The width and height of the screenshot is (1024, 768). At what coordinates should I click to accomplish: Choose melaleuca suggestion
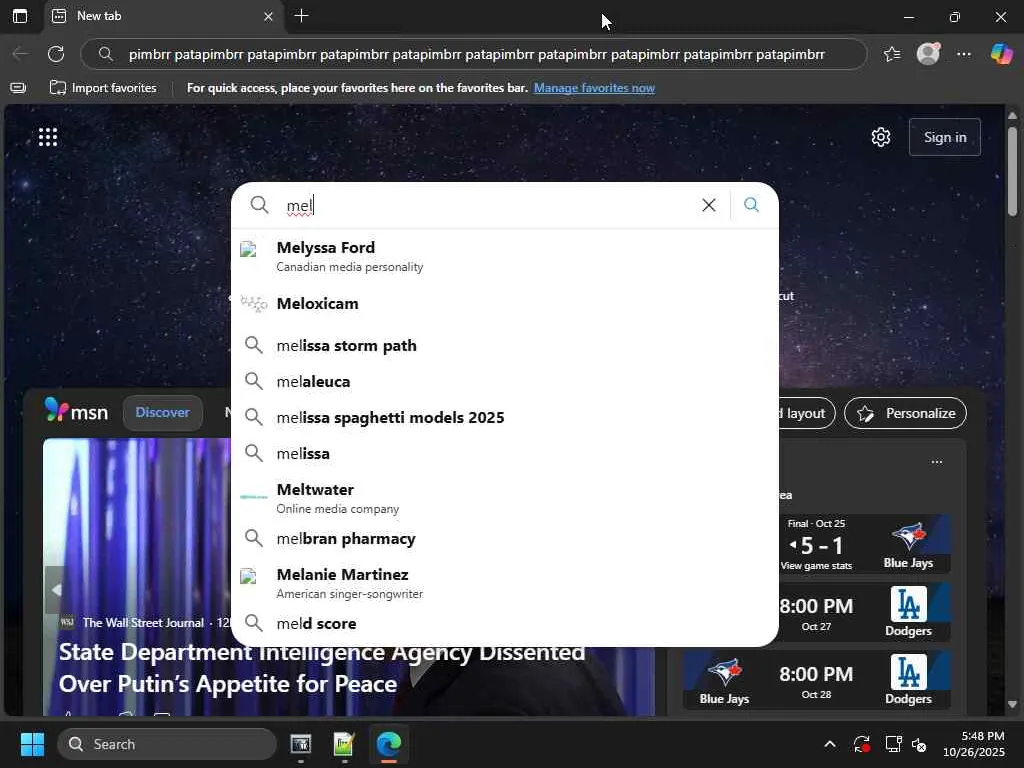point(505,381)
